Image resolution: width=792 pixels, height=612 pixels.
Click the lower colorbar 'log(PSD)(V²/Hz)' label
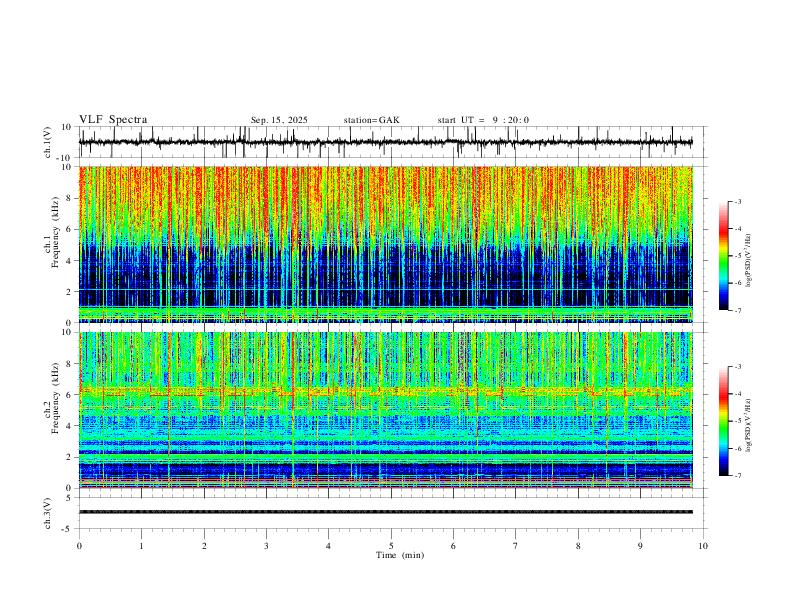click(748, 425)
